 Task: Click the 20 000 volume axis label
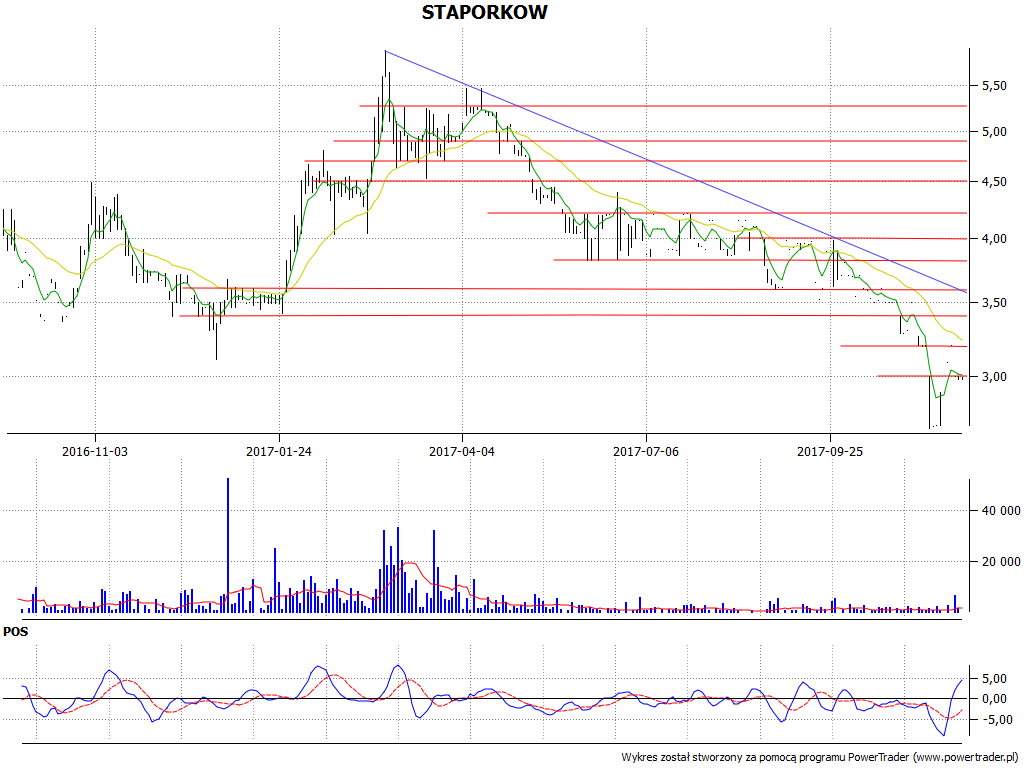pos(1000,562)
